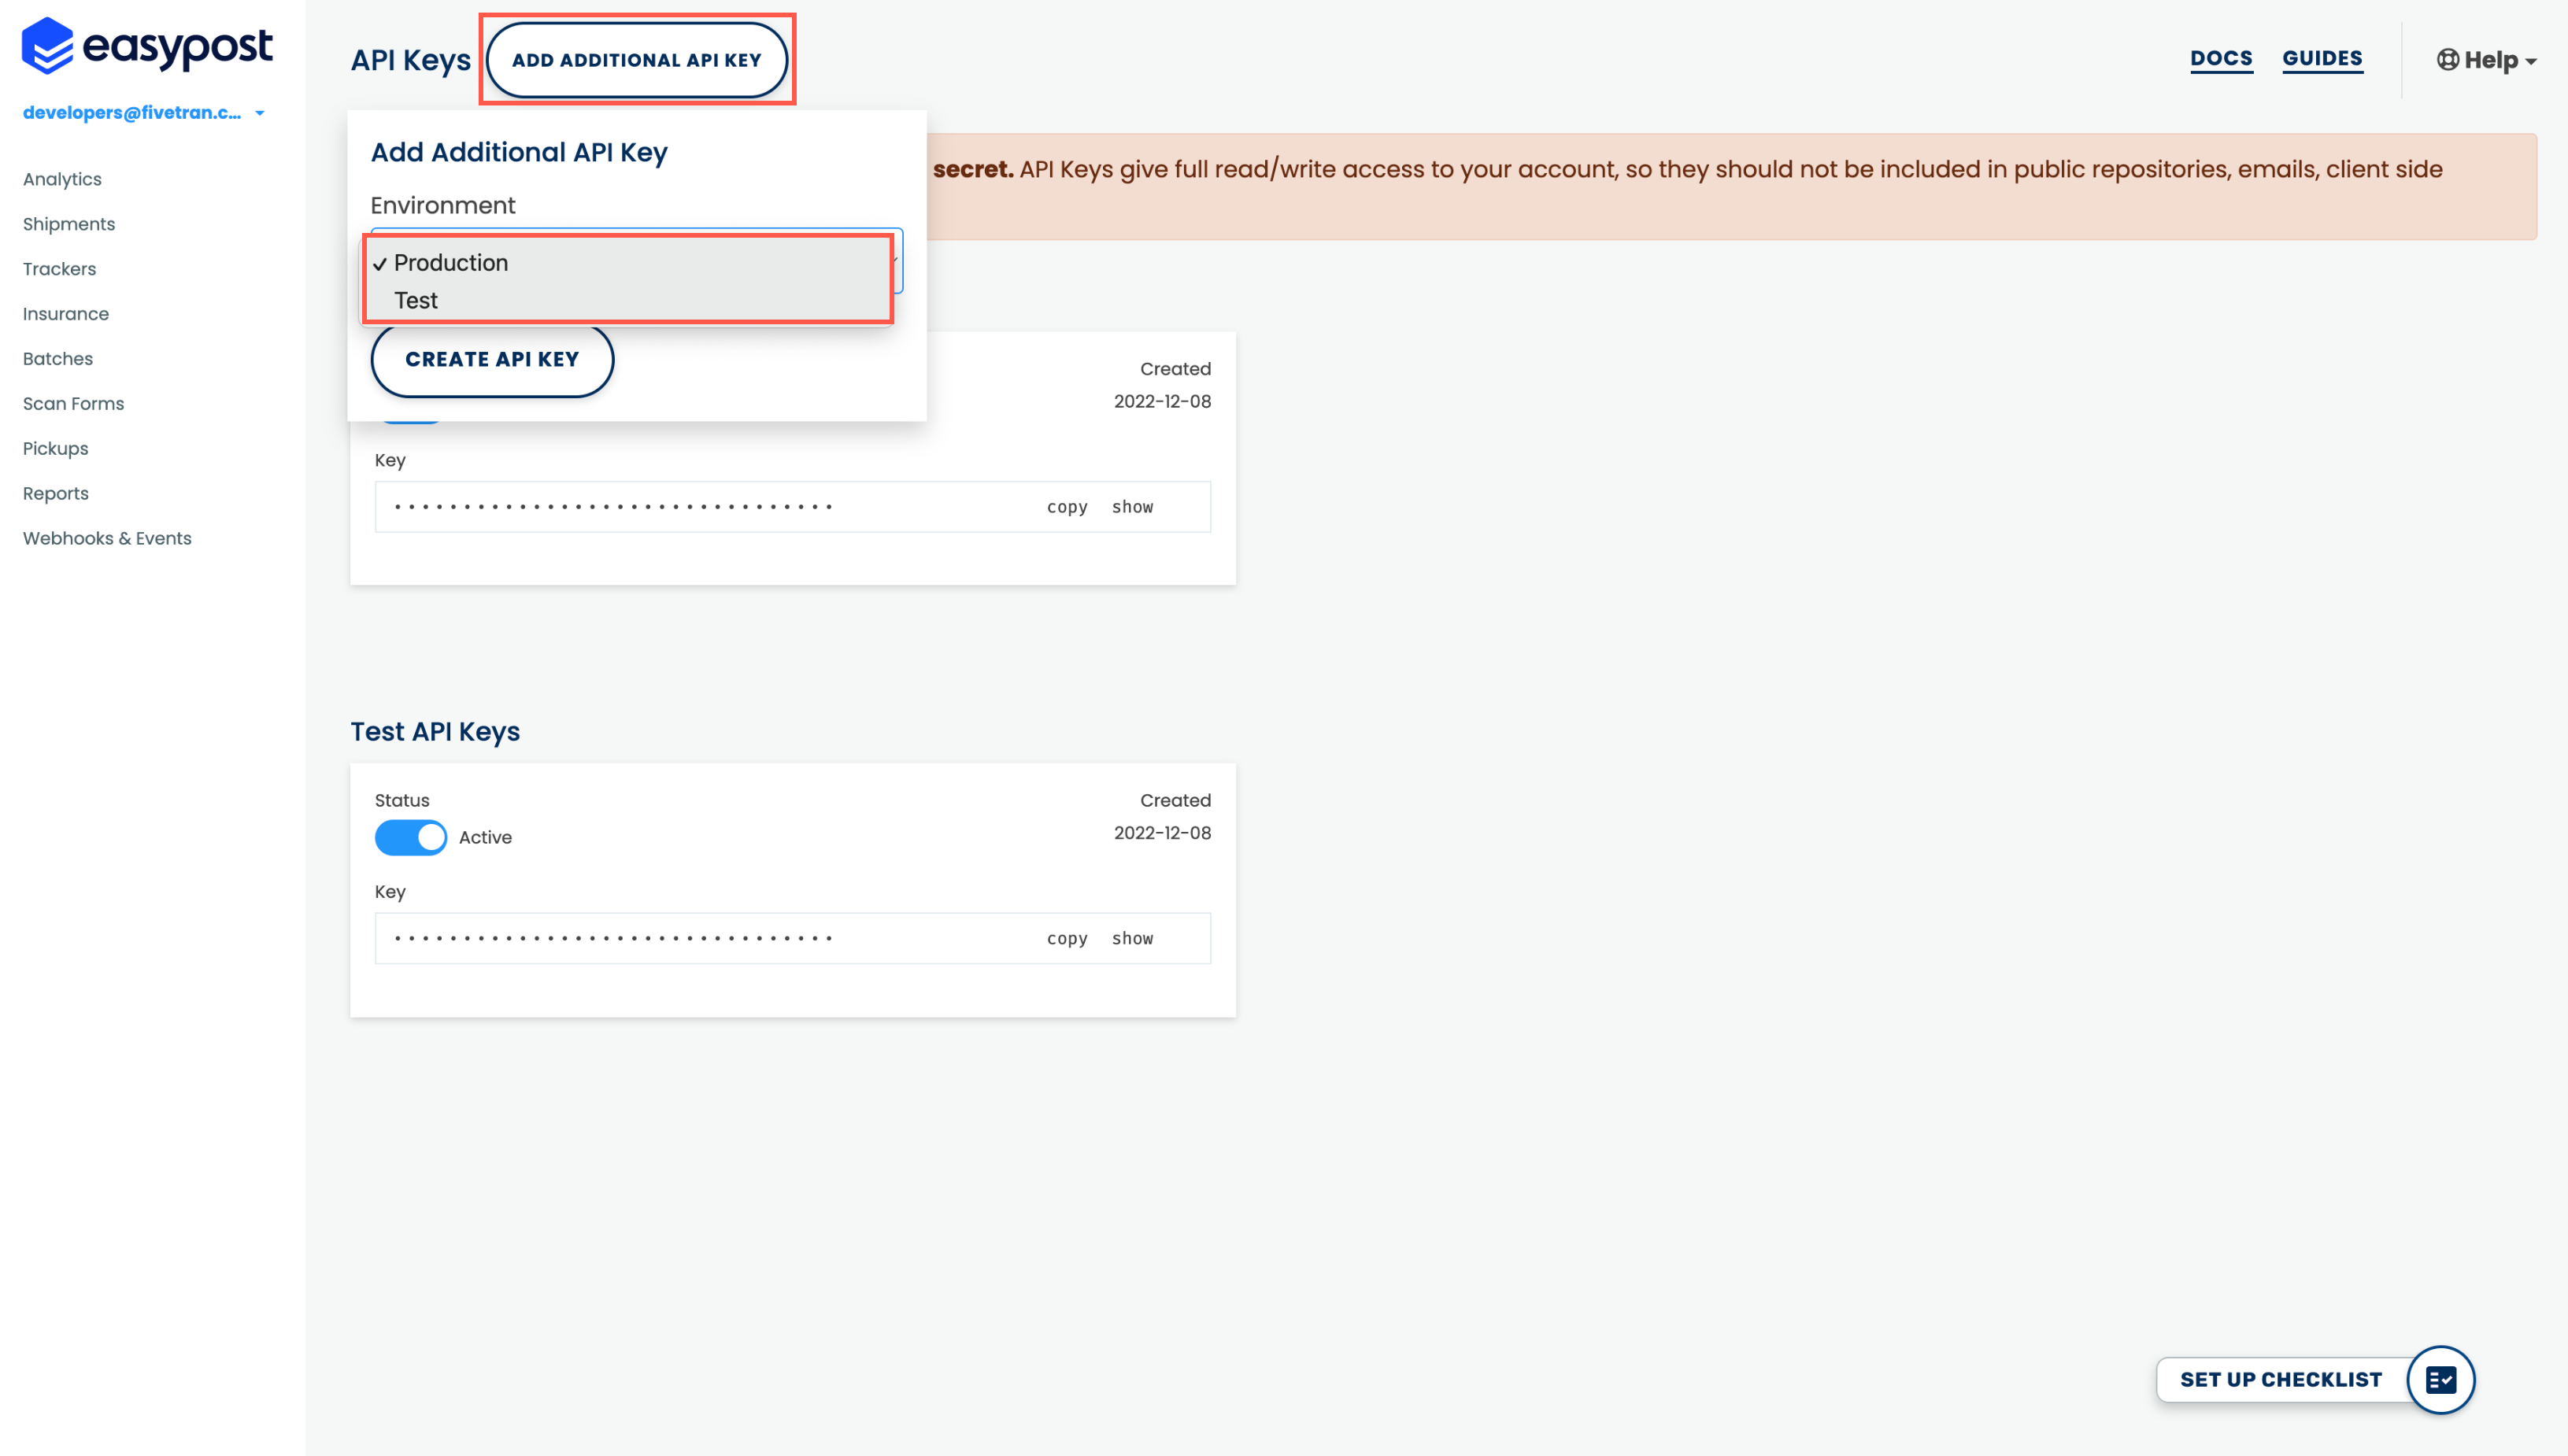Toggle the Test API Key active status
Viewport: 2568px width, 1456px height.
pyautogui.click(x=411, y=837)
